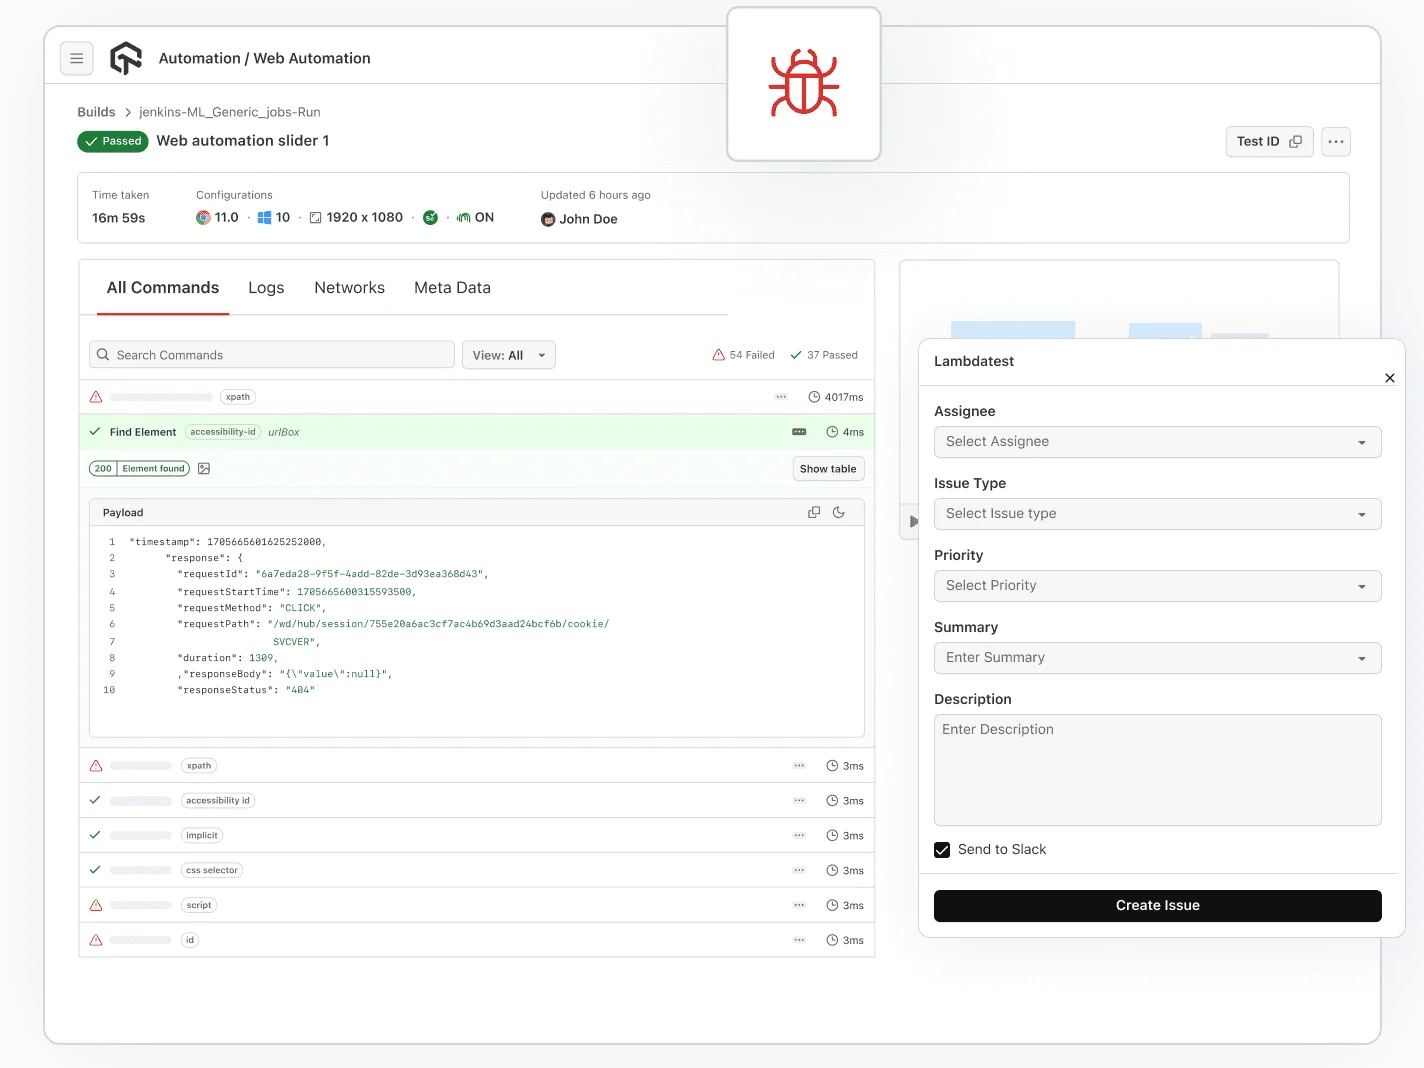Toggle dark mode with the moon icon
The height and width of the screenshot is (1068, 1424).
(840, 512)
